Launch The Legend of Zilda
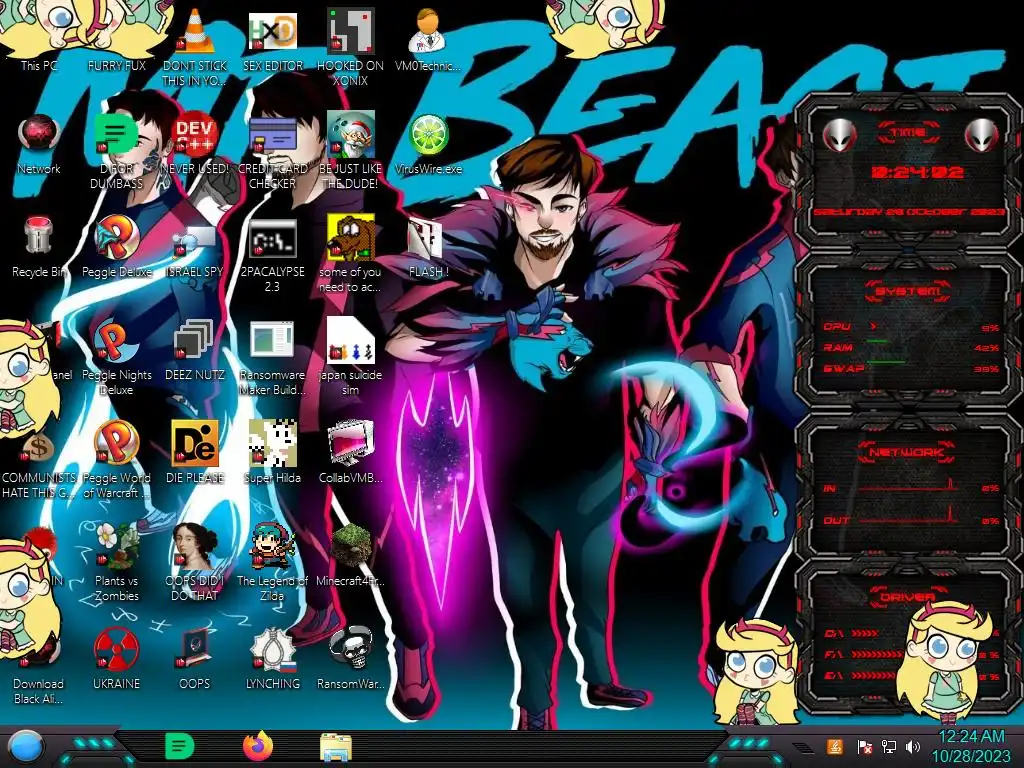Screen dimensions: 1024x768 pos(272,563)
